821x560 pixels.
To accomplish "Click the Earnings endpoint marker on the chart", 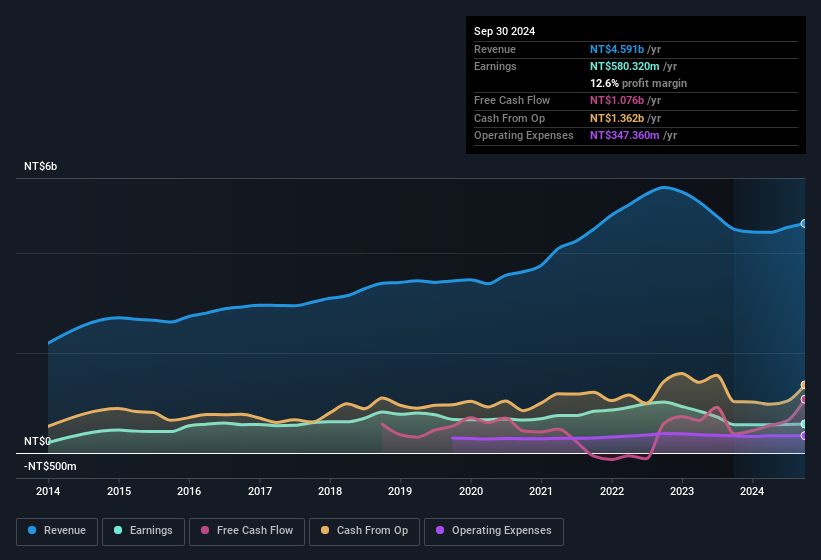I will [x=804, y=424].
